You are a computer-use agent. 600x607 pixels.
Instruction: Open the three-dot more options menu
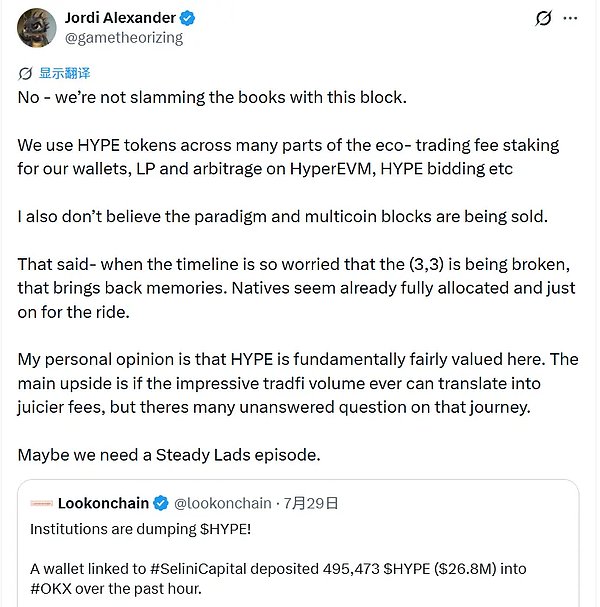(x=570, y=18)
